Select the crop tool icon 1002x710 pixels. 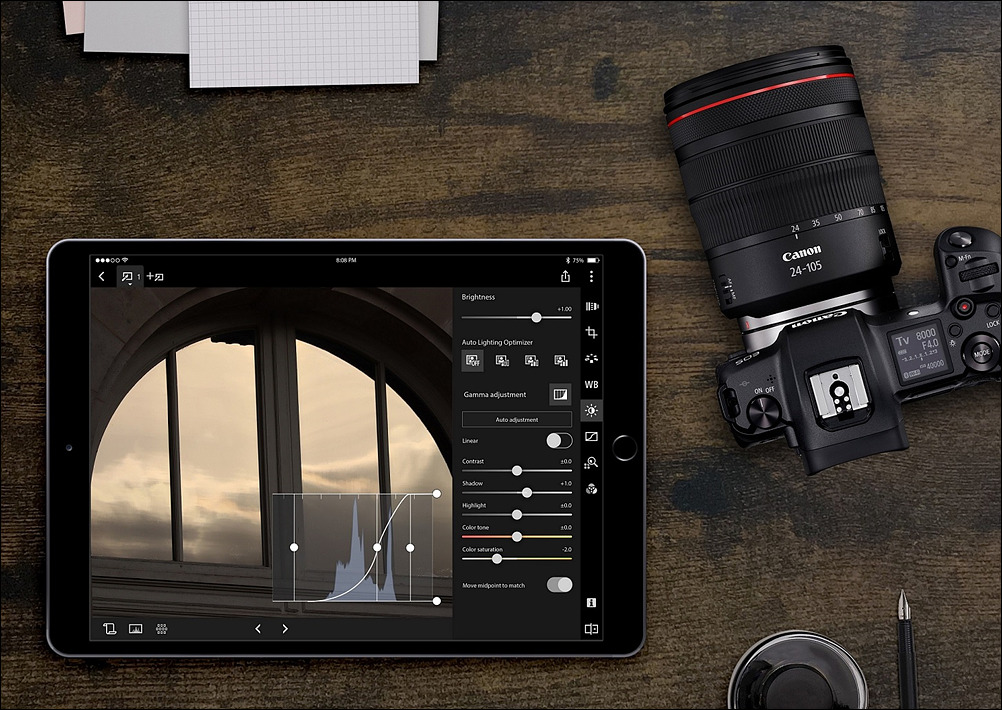click(x=592, y=332)
